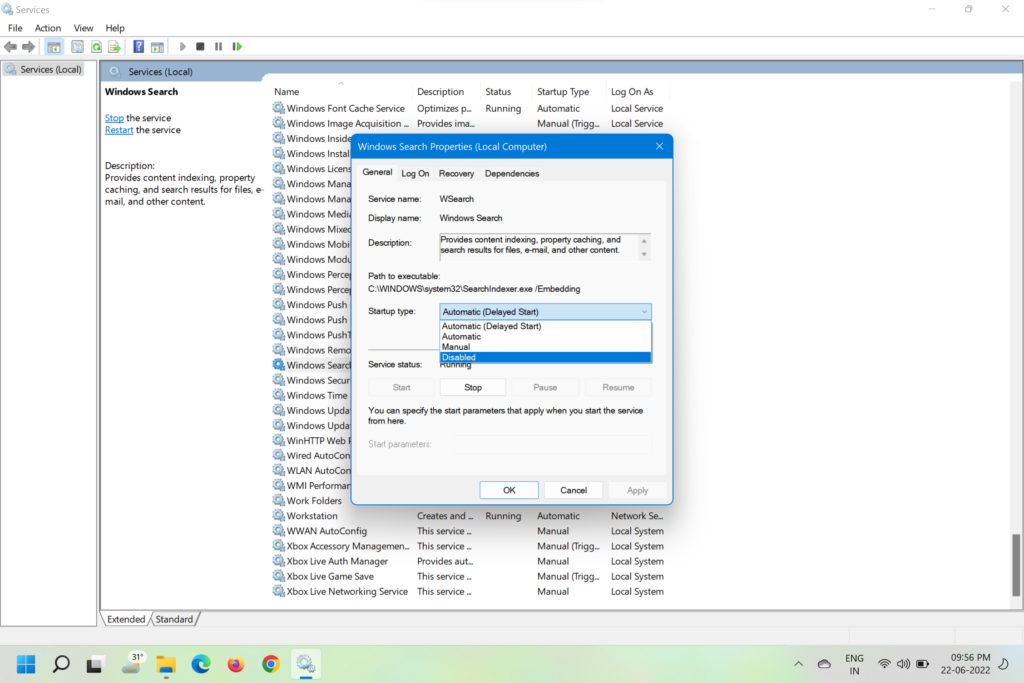Choose Manual from the startup type options
This screenshot has width=1024, height=683.
pos(545,347)
